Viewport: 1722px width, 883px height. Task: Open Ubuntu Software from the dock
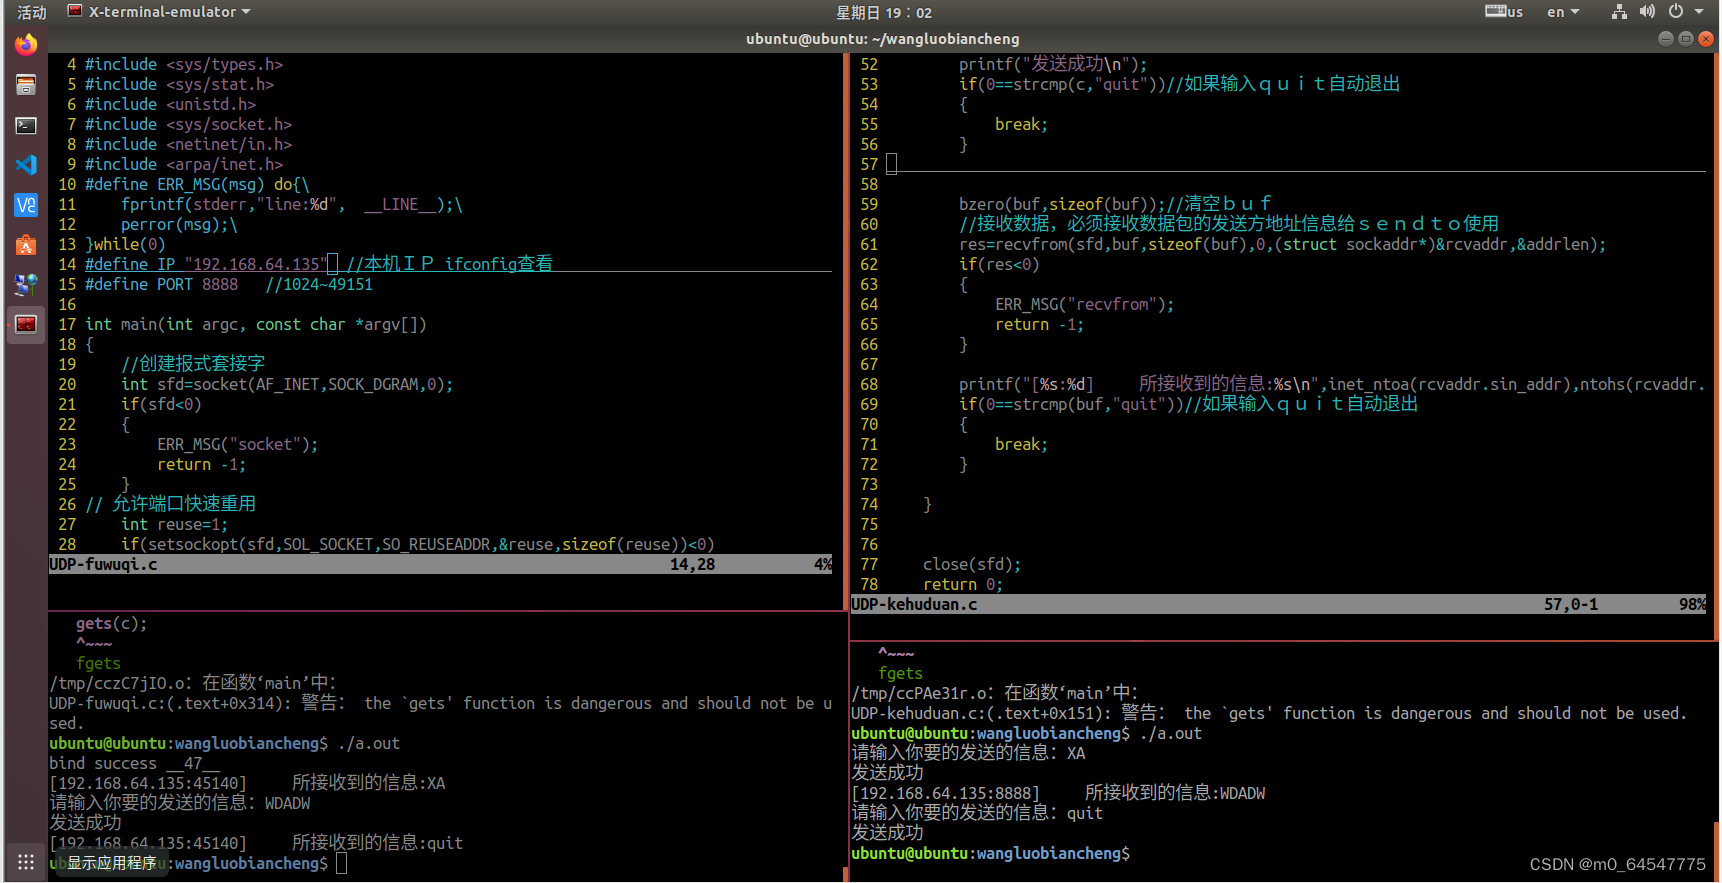point(26,245)
